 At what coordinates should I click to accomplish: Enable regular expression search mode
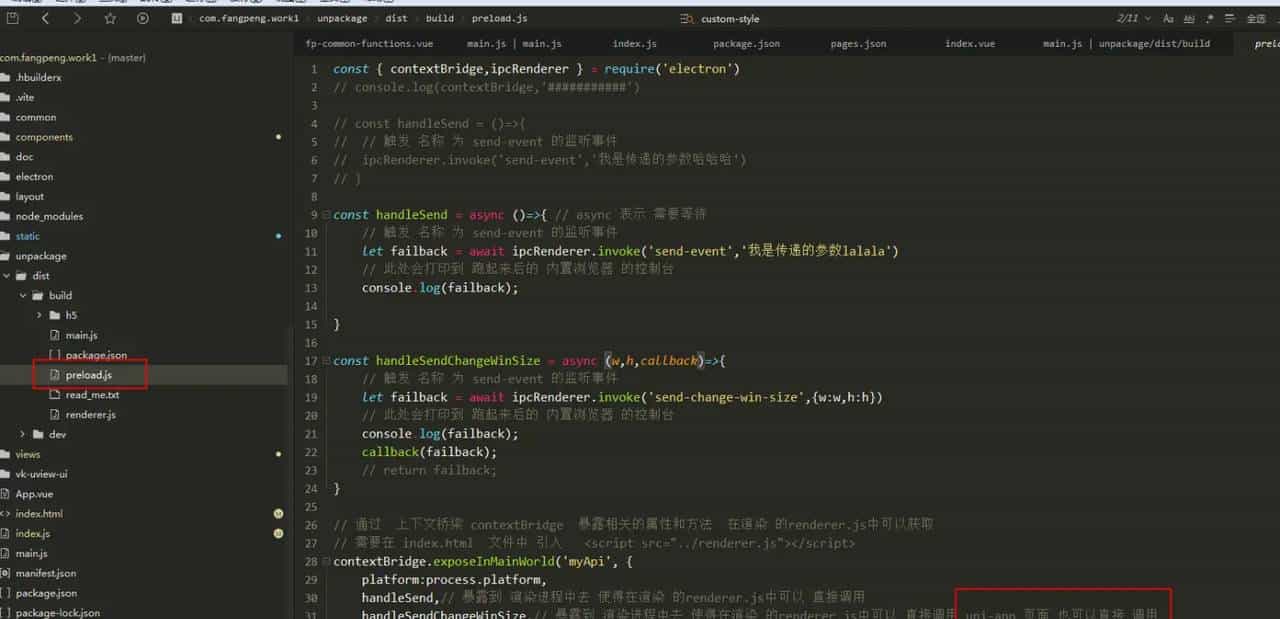1210,18
